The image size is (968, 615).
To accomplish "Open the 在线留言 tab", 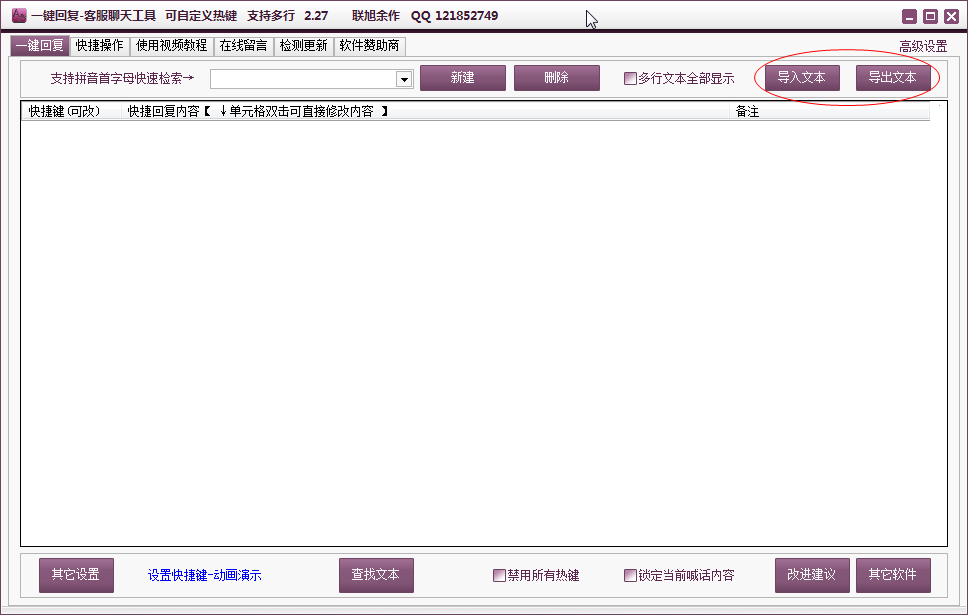I will pos(243,46).
